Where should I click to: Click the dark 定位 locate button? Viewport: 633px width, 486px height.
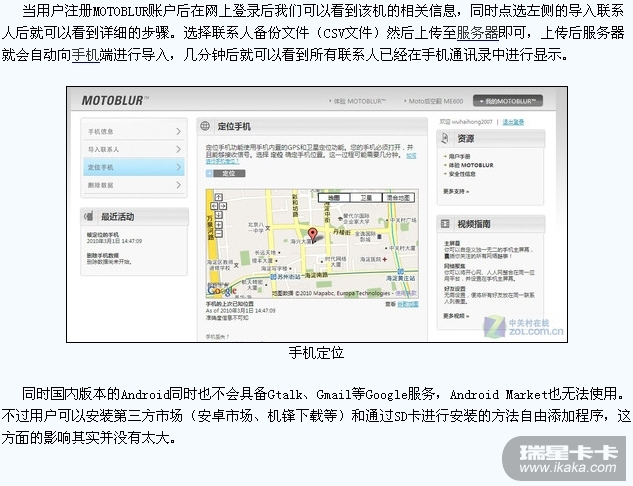coord(229,174)
